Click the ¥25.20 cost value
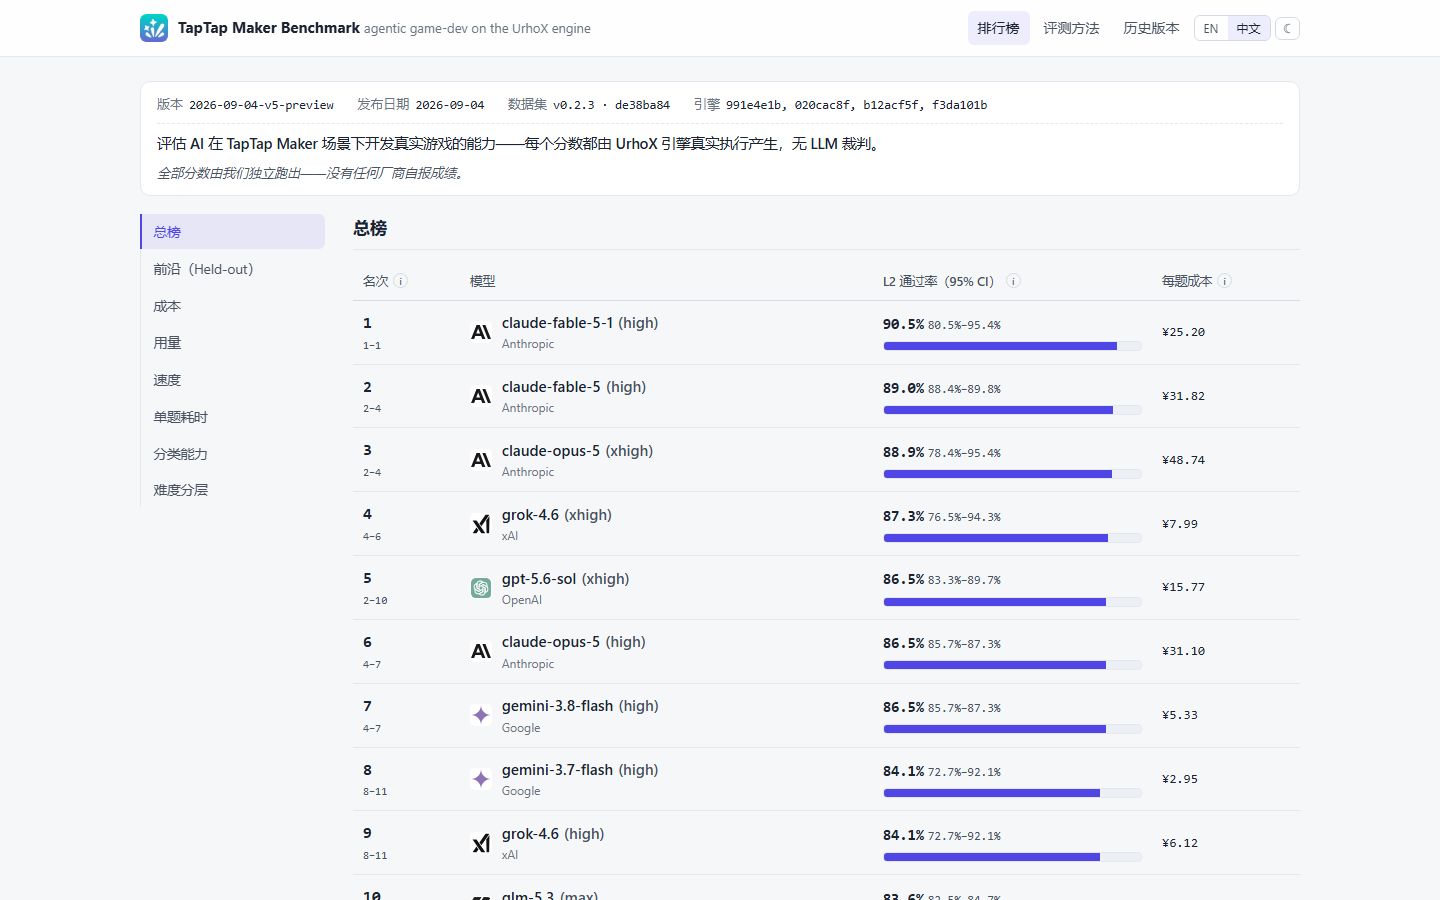Image resolution: width=1440 pixels, height=900 pixels. pos(1183,332)
